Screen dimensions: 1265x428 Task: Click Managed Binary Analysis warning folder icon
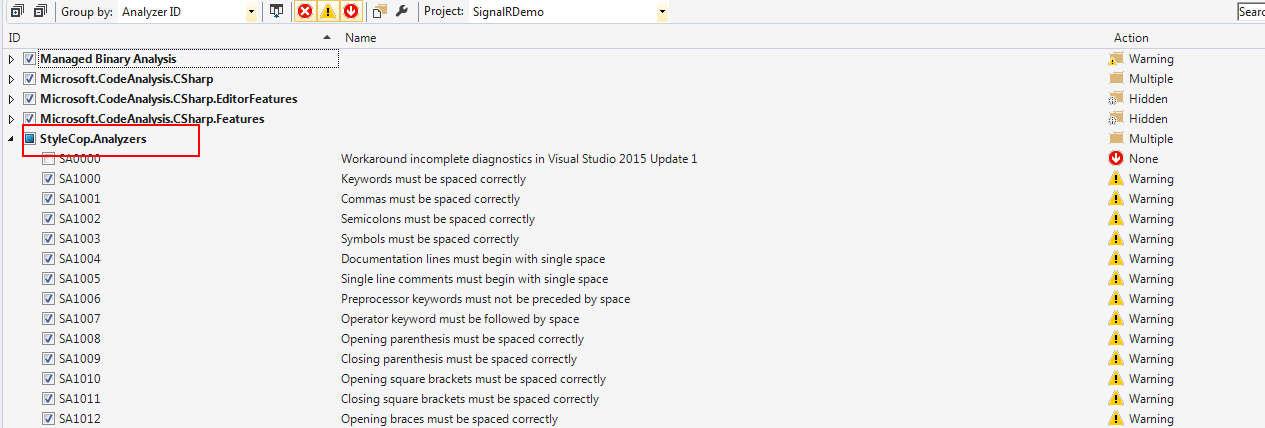tap(1116, 59)
